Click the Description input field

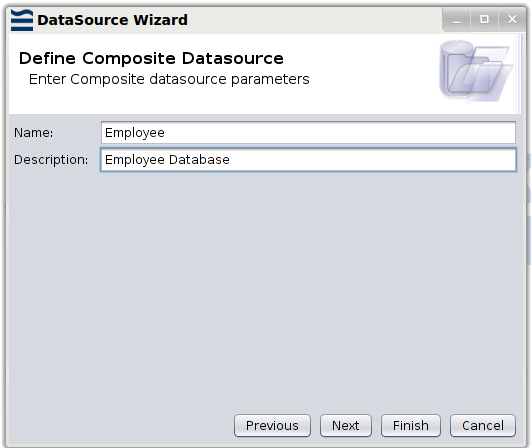click(308, 159)
